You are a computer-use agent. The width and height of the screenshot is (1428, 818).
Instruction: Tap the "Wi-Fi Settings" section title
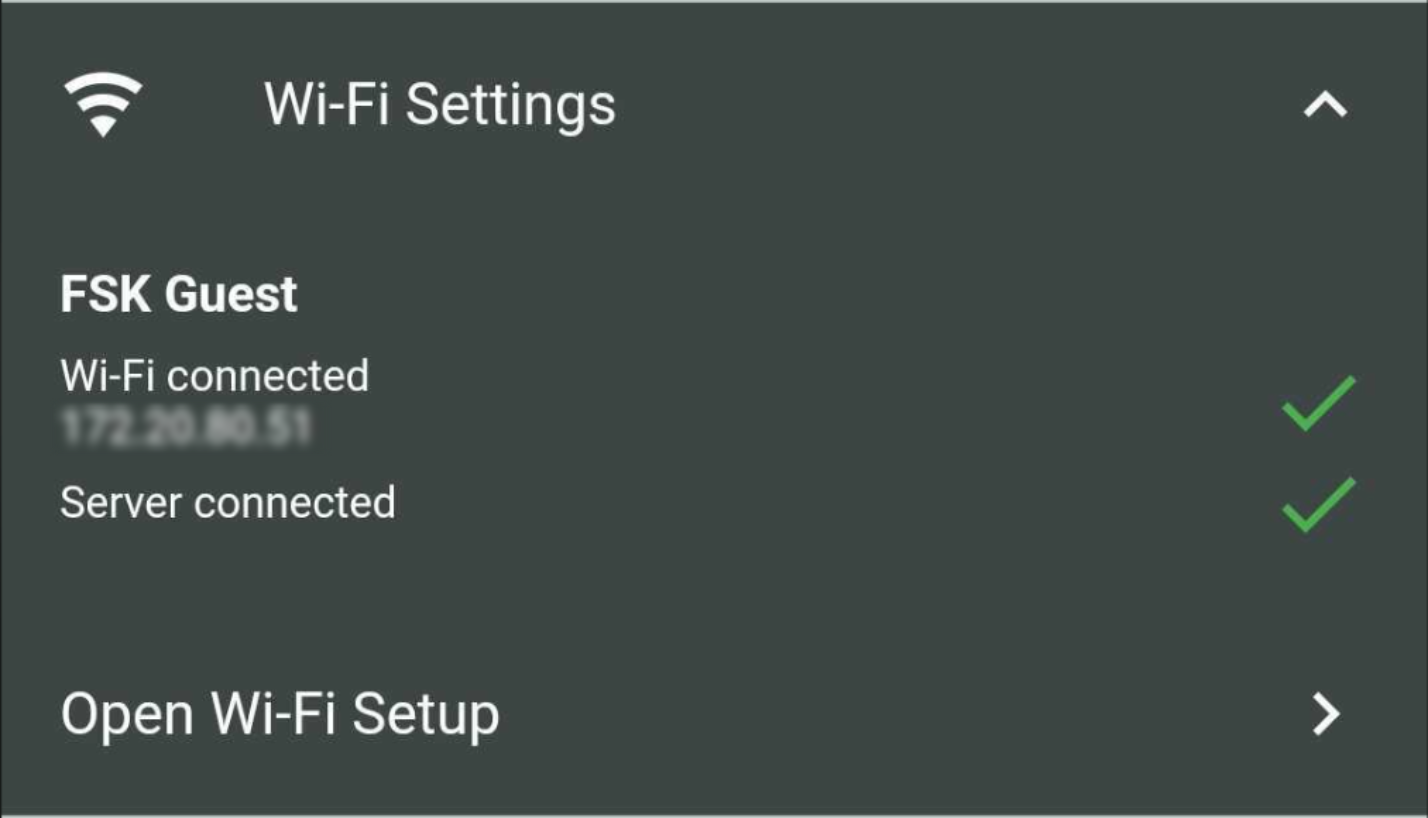pyautogui.click(x=440, y=104)
